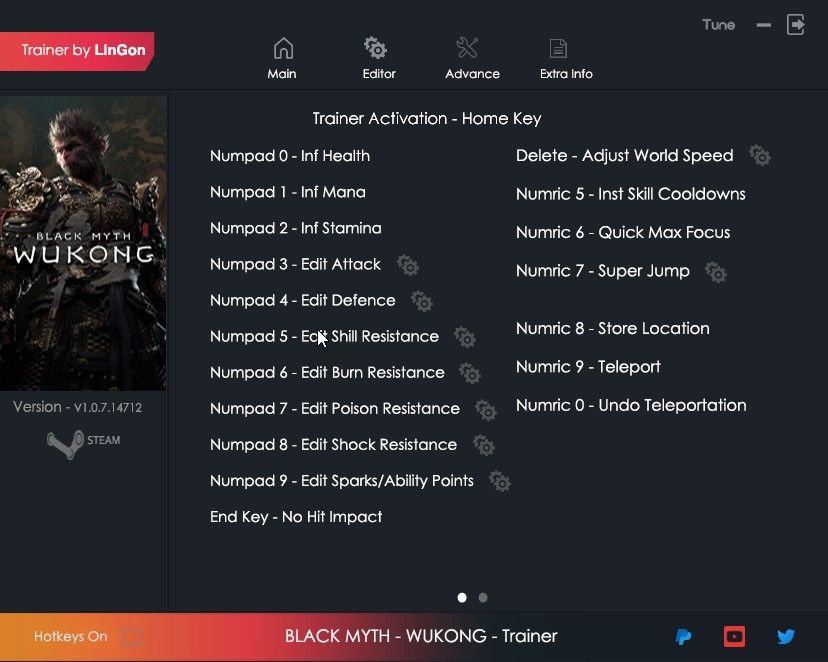The height and width of the screenshot is (662, 828).
Task: Click the exit trainer icon
Action: pyautogui.click(x=796, y=25)
